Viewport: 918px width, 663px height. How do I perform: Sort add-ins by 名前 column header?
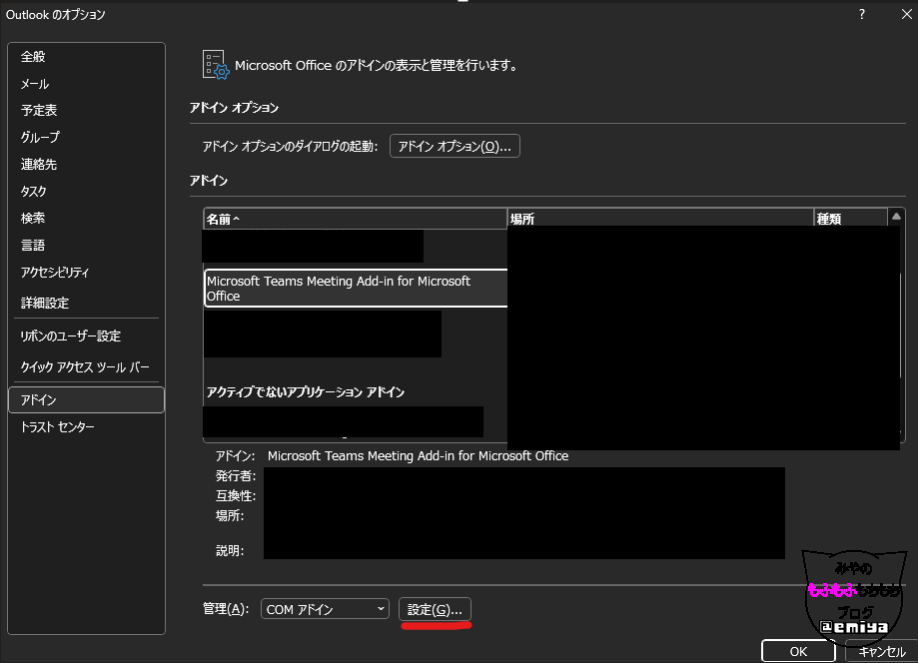click(355, 219)
